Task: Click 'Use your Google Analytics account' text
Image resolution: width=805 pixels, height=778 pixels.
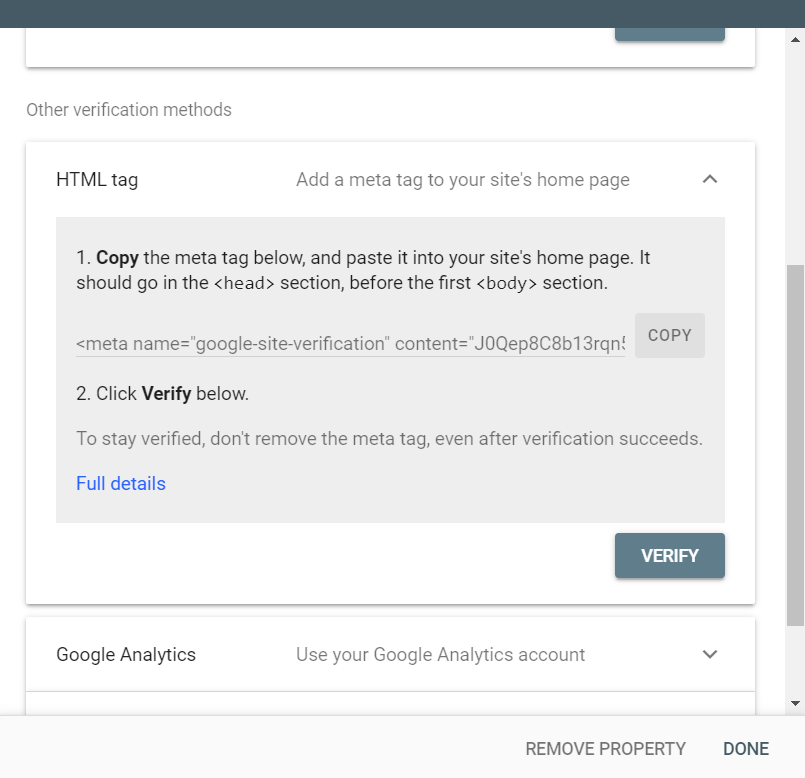Action: click(440, 655)
